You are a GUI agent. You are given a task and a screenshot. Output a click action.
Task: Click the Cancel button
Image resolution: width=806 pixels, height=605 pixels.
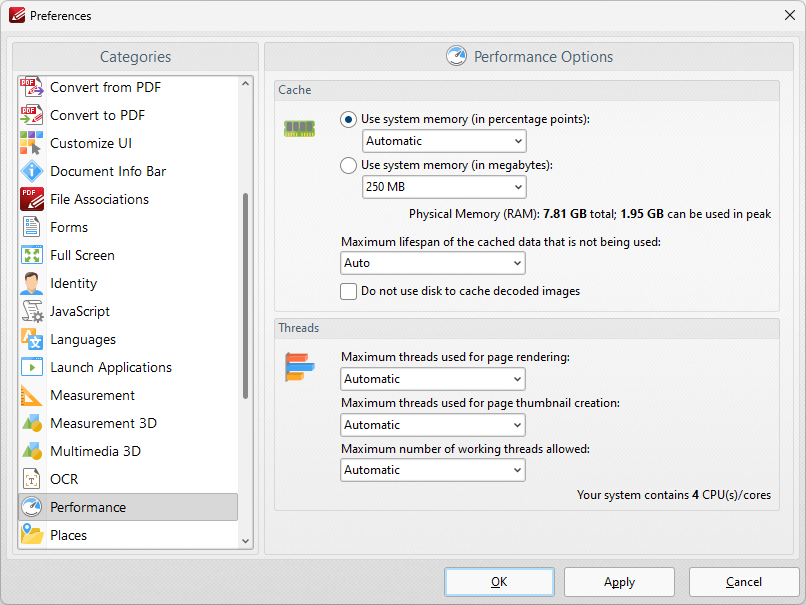[744, 582]
